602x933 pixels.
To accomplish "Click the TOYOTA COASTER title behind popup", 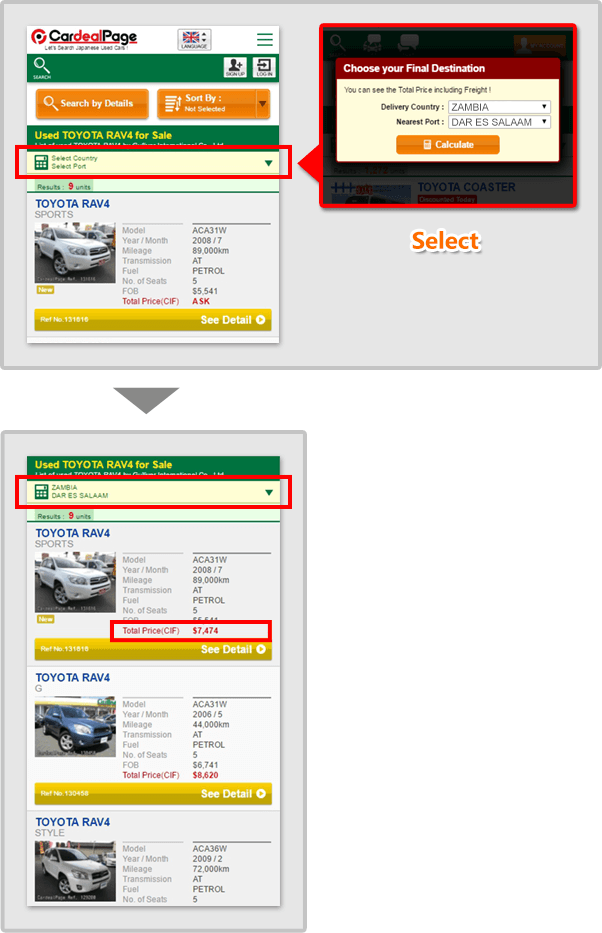I will pos(466,187).
